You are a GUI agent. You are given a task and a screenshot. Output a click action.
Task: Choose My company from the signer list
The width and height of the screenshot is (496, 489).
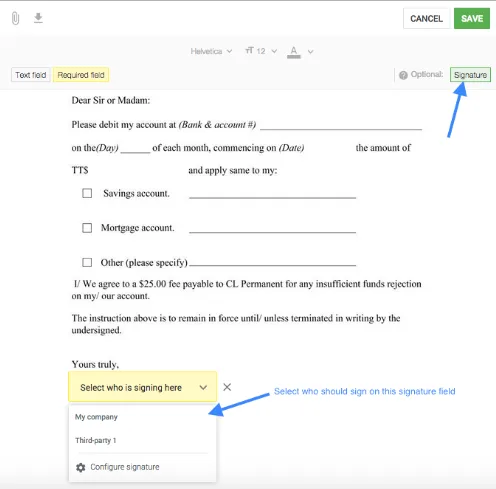[96, 417]
